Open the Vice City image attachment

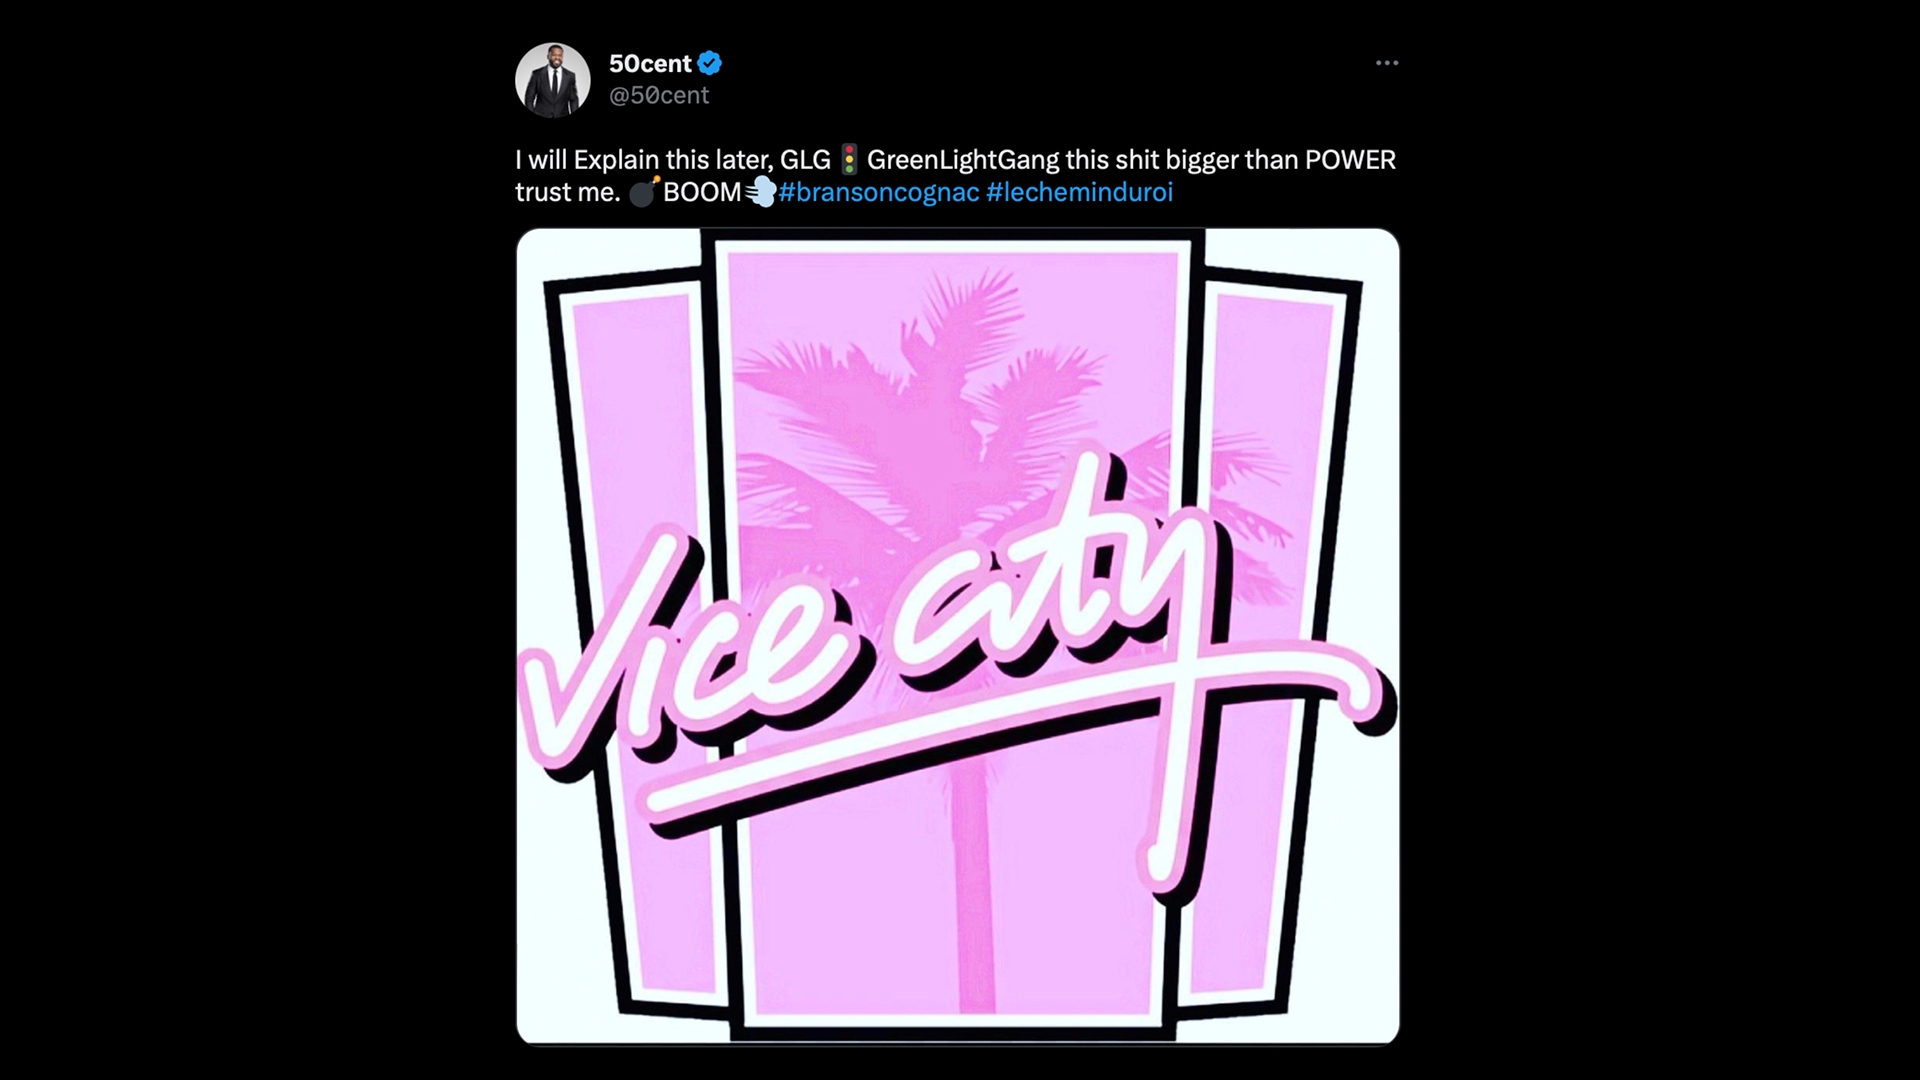coord(958,636)
